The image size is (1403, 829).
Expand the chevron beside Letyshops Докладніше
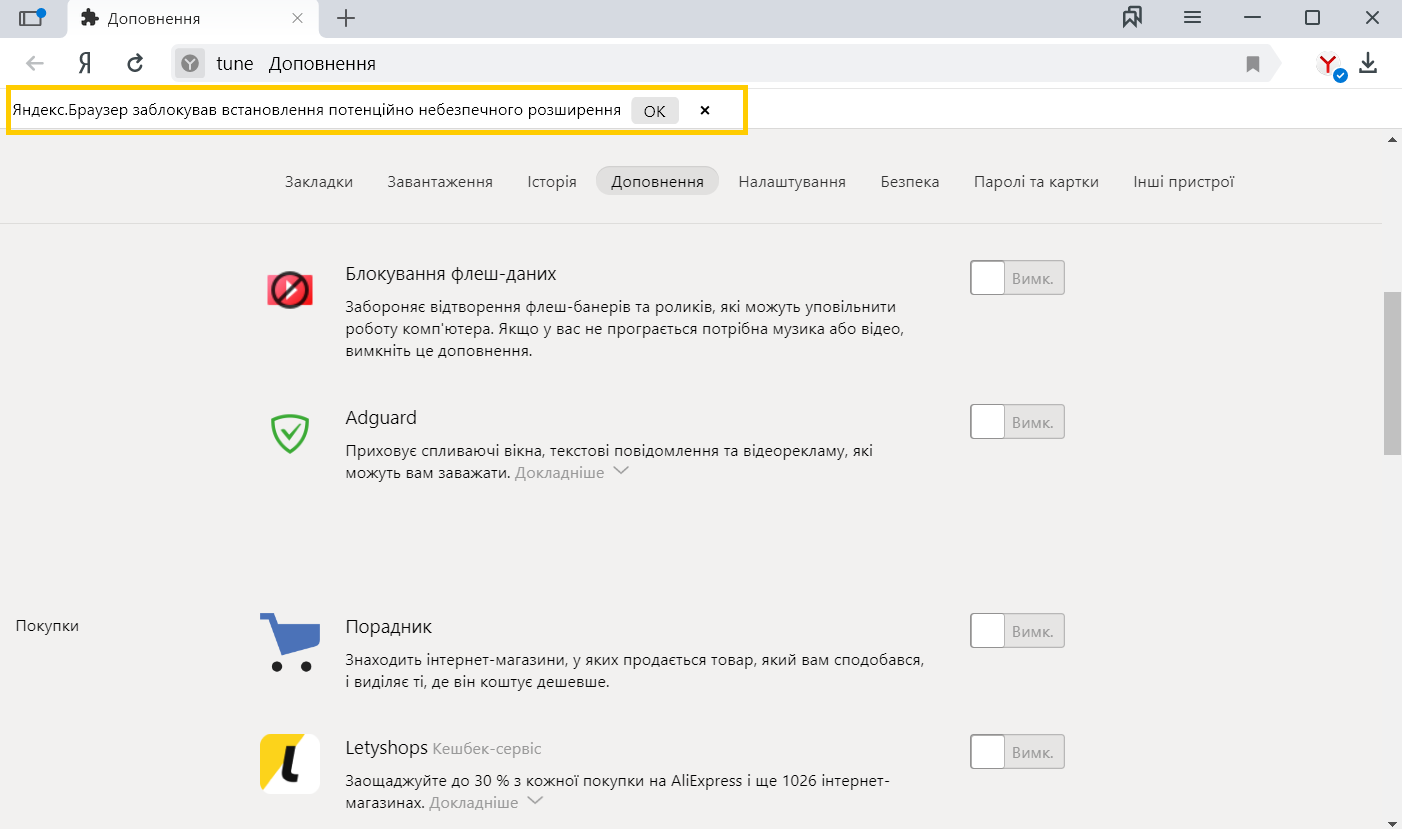tap(535, 801)
